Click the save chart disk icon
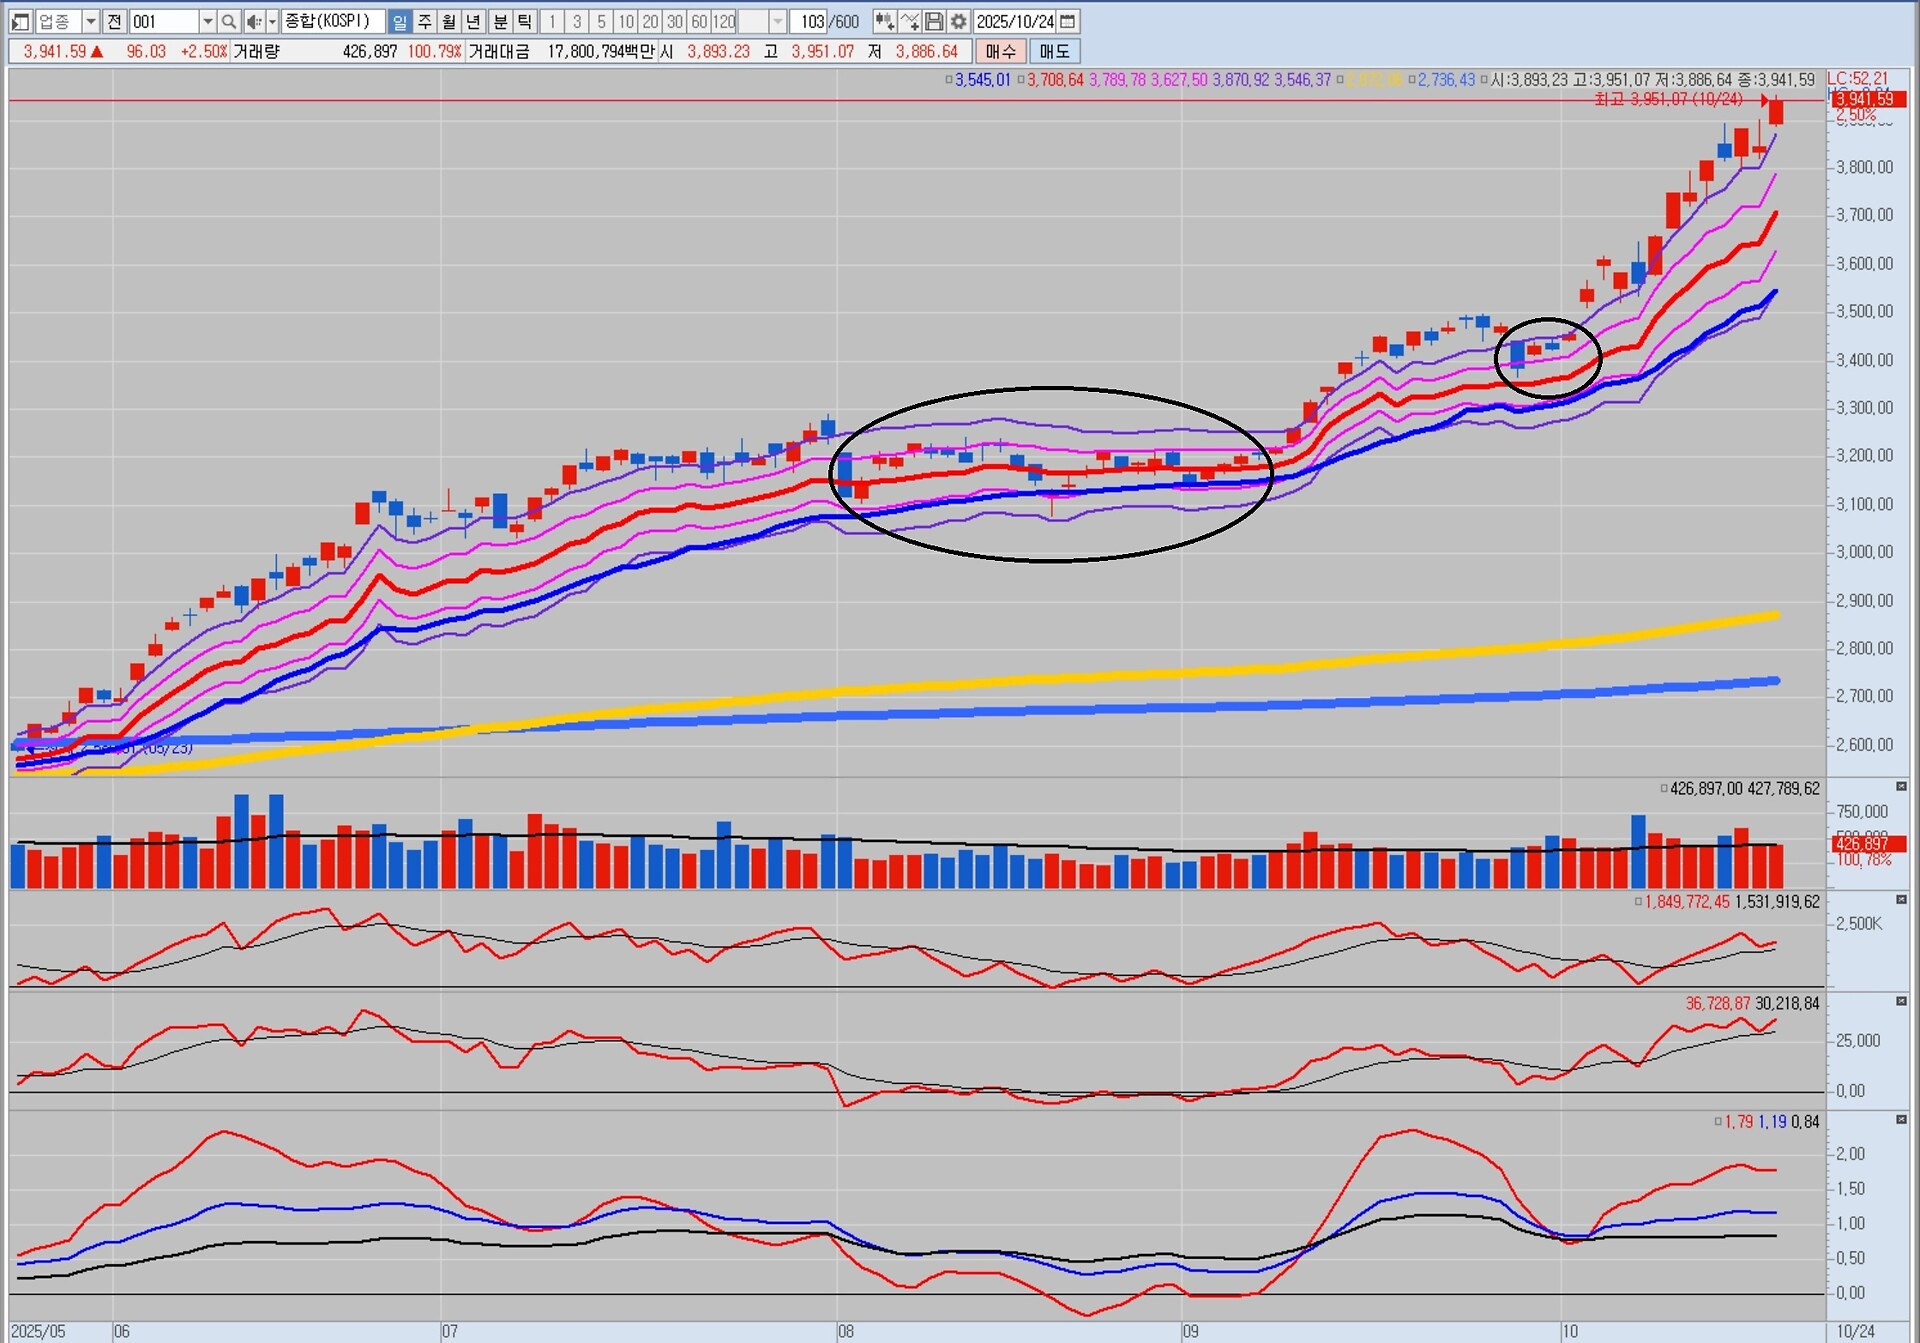1920x1343 pixels. [x=934, y=21]
